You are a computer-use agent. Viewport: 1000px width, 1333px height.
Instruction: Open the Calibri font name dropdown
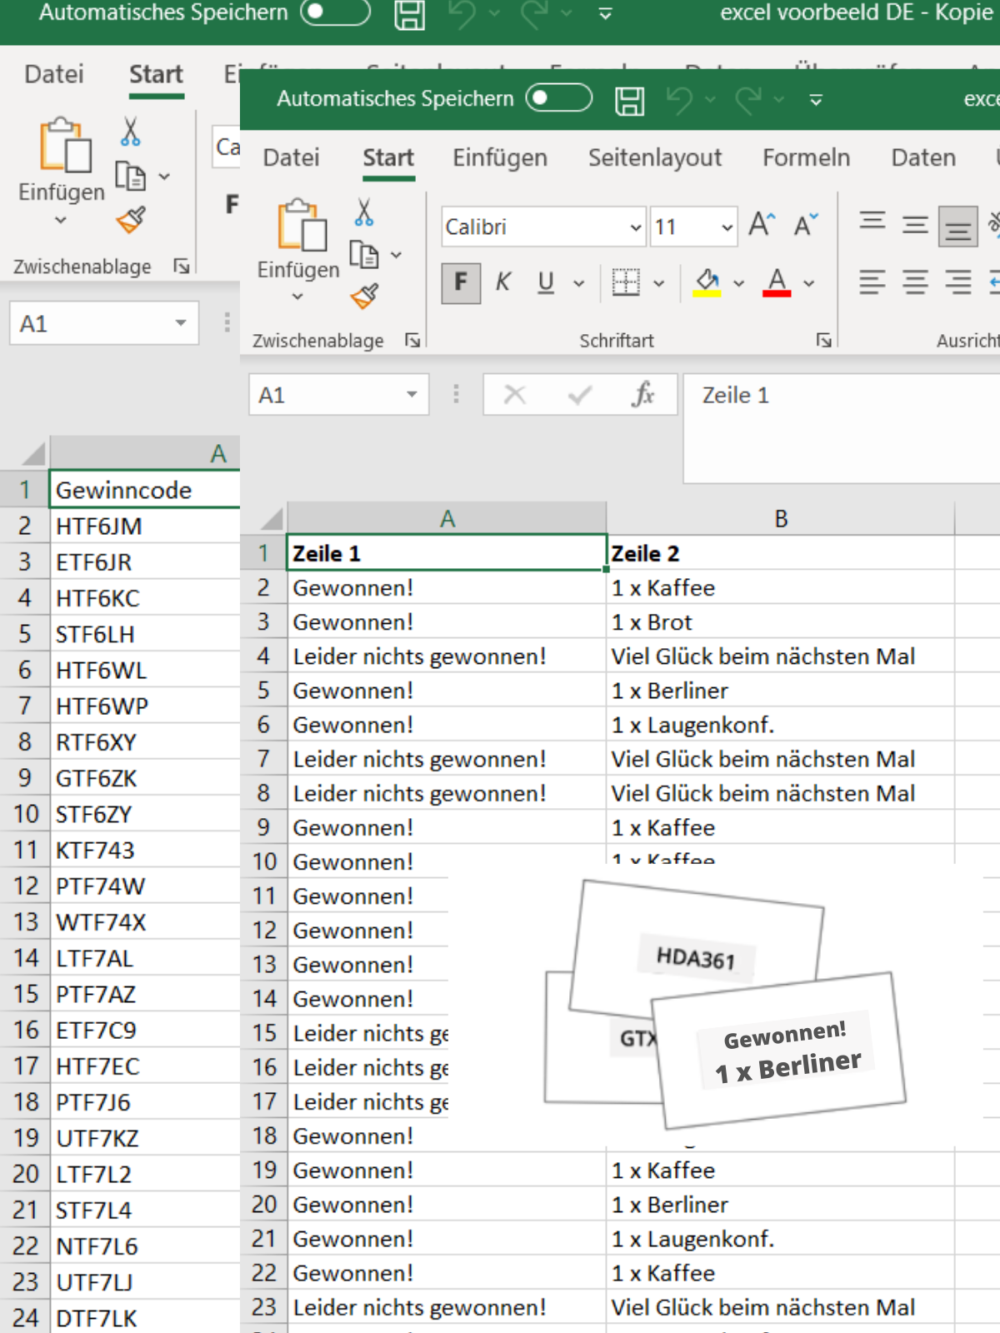pos(635,228)
